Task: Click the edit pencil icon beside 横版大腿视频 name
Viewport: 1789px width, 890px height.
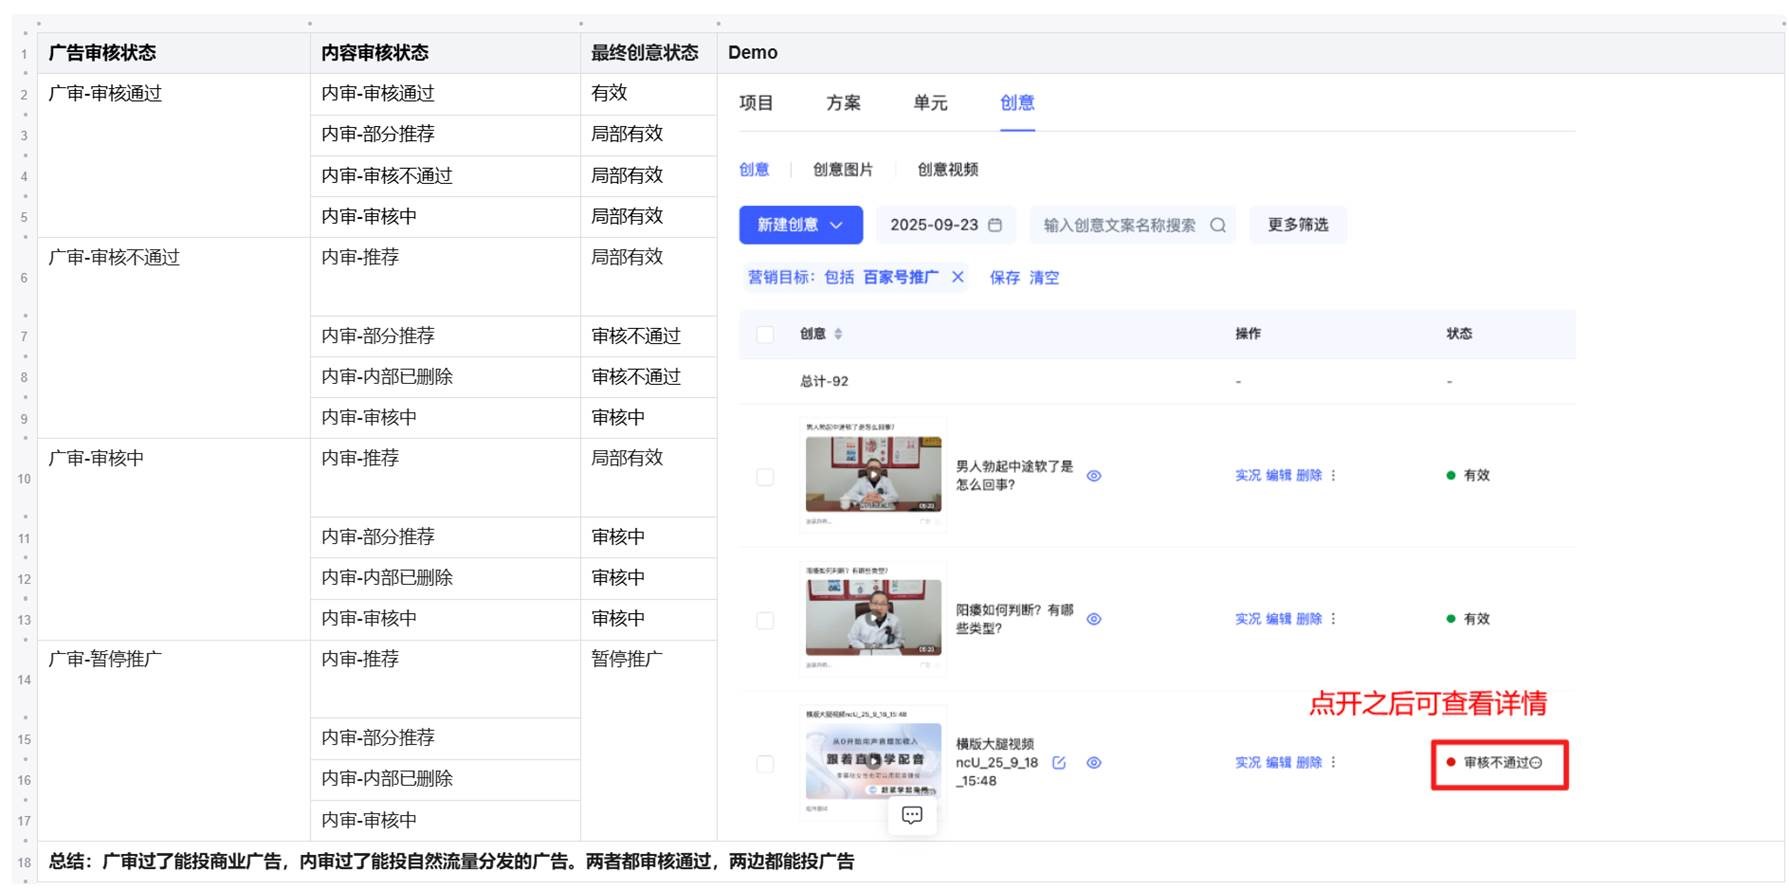Action: pyautogui.click(x=1059, y=762)
